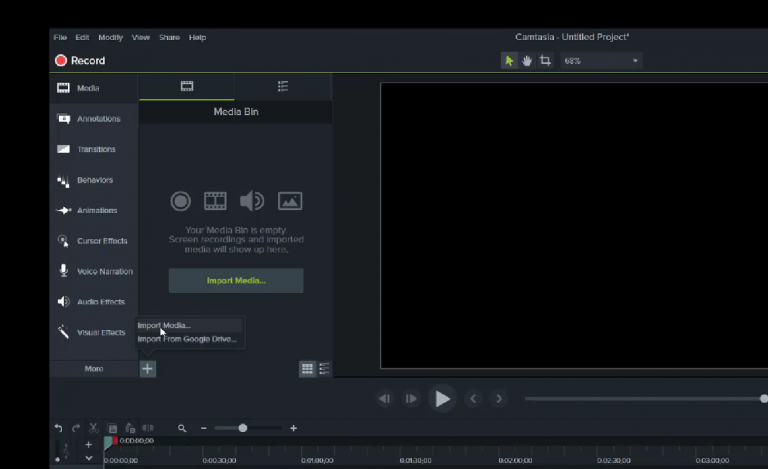This screenshot has height=469, width=768.
Task: Open the Share menu
Action: (x=169, y=37)
